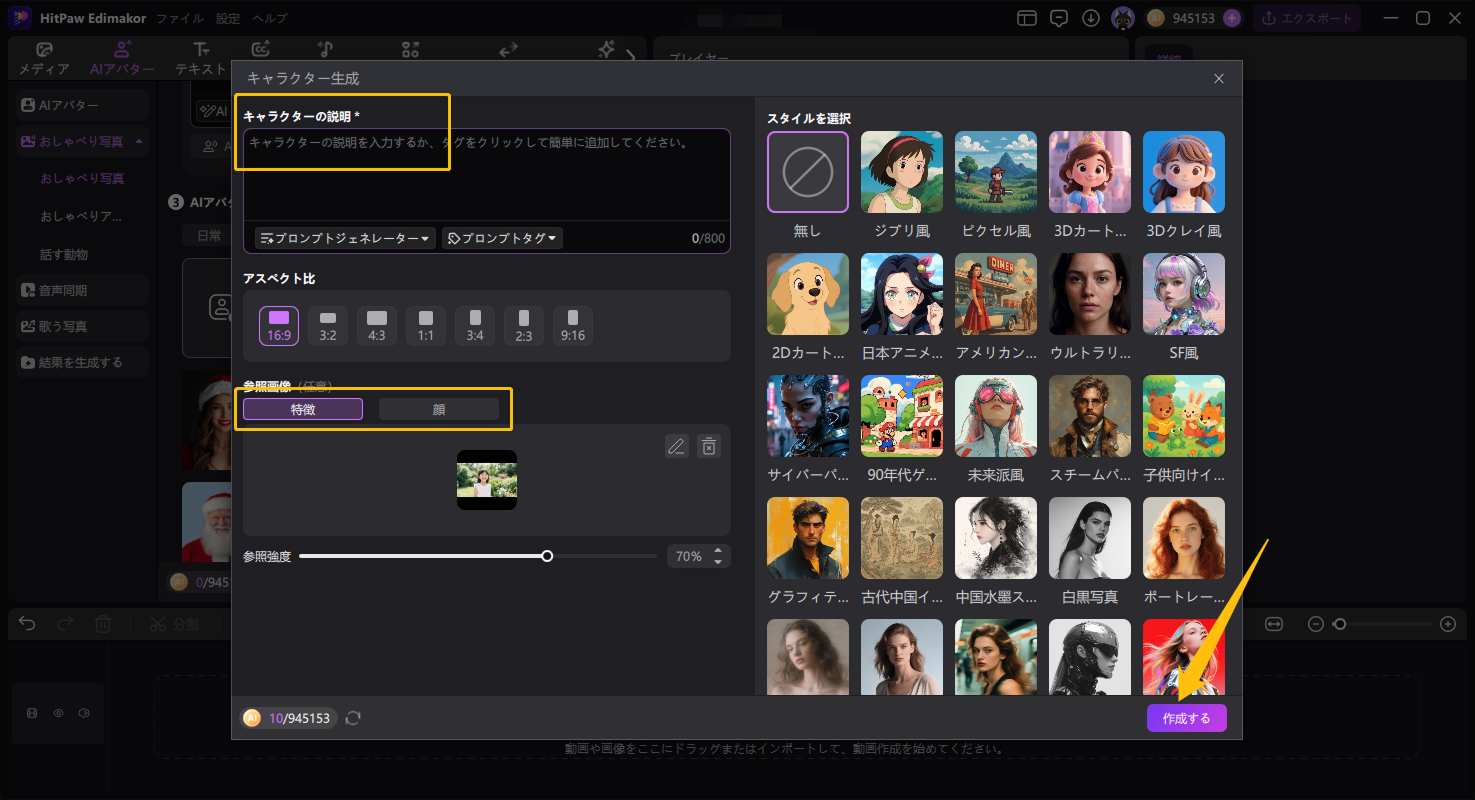This screenshot has height=800, width=1475.
Task: Open the プロンプトジェネレーター dropdown
Action: pyautogui.click(x=345, y=238)
